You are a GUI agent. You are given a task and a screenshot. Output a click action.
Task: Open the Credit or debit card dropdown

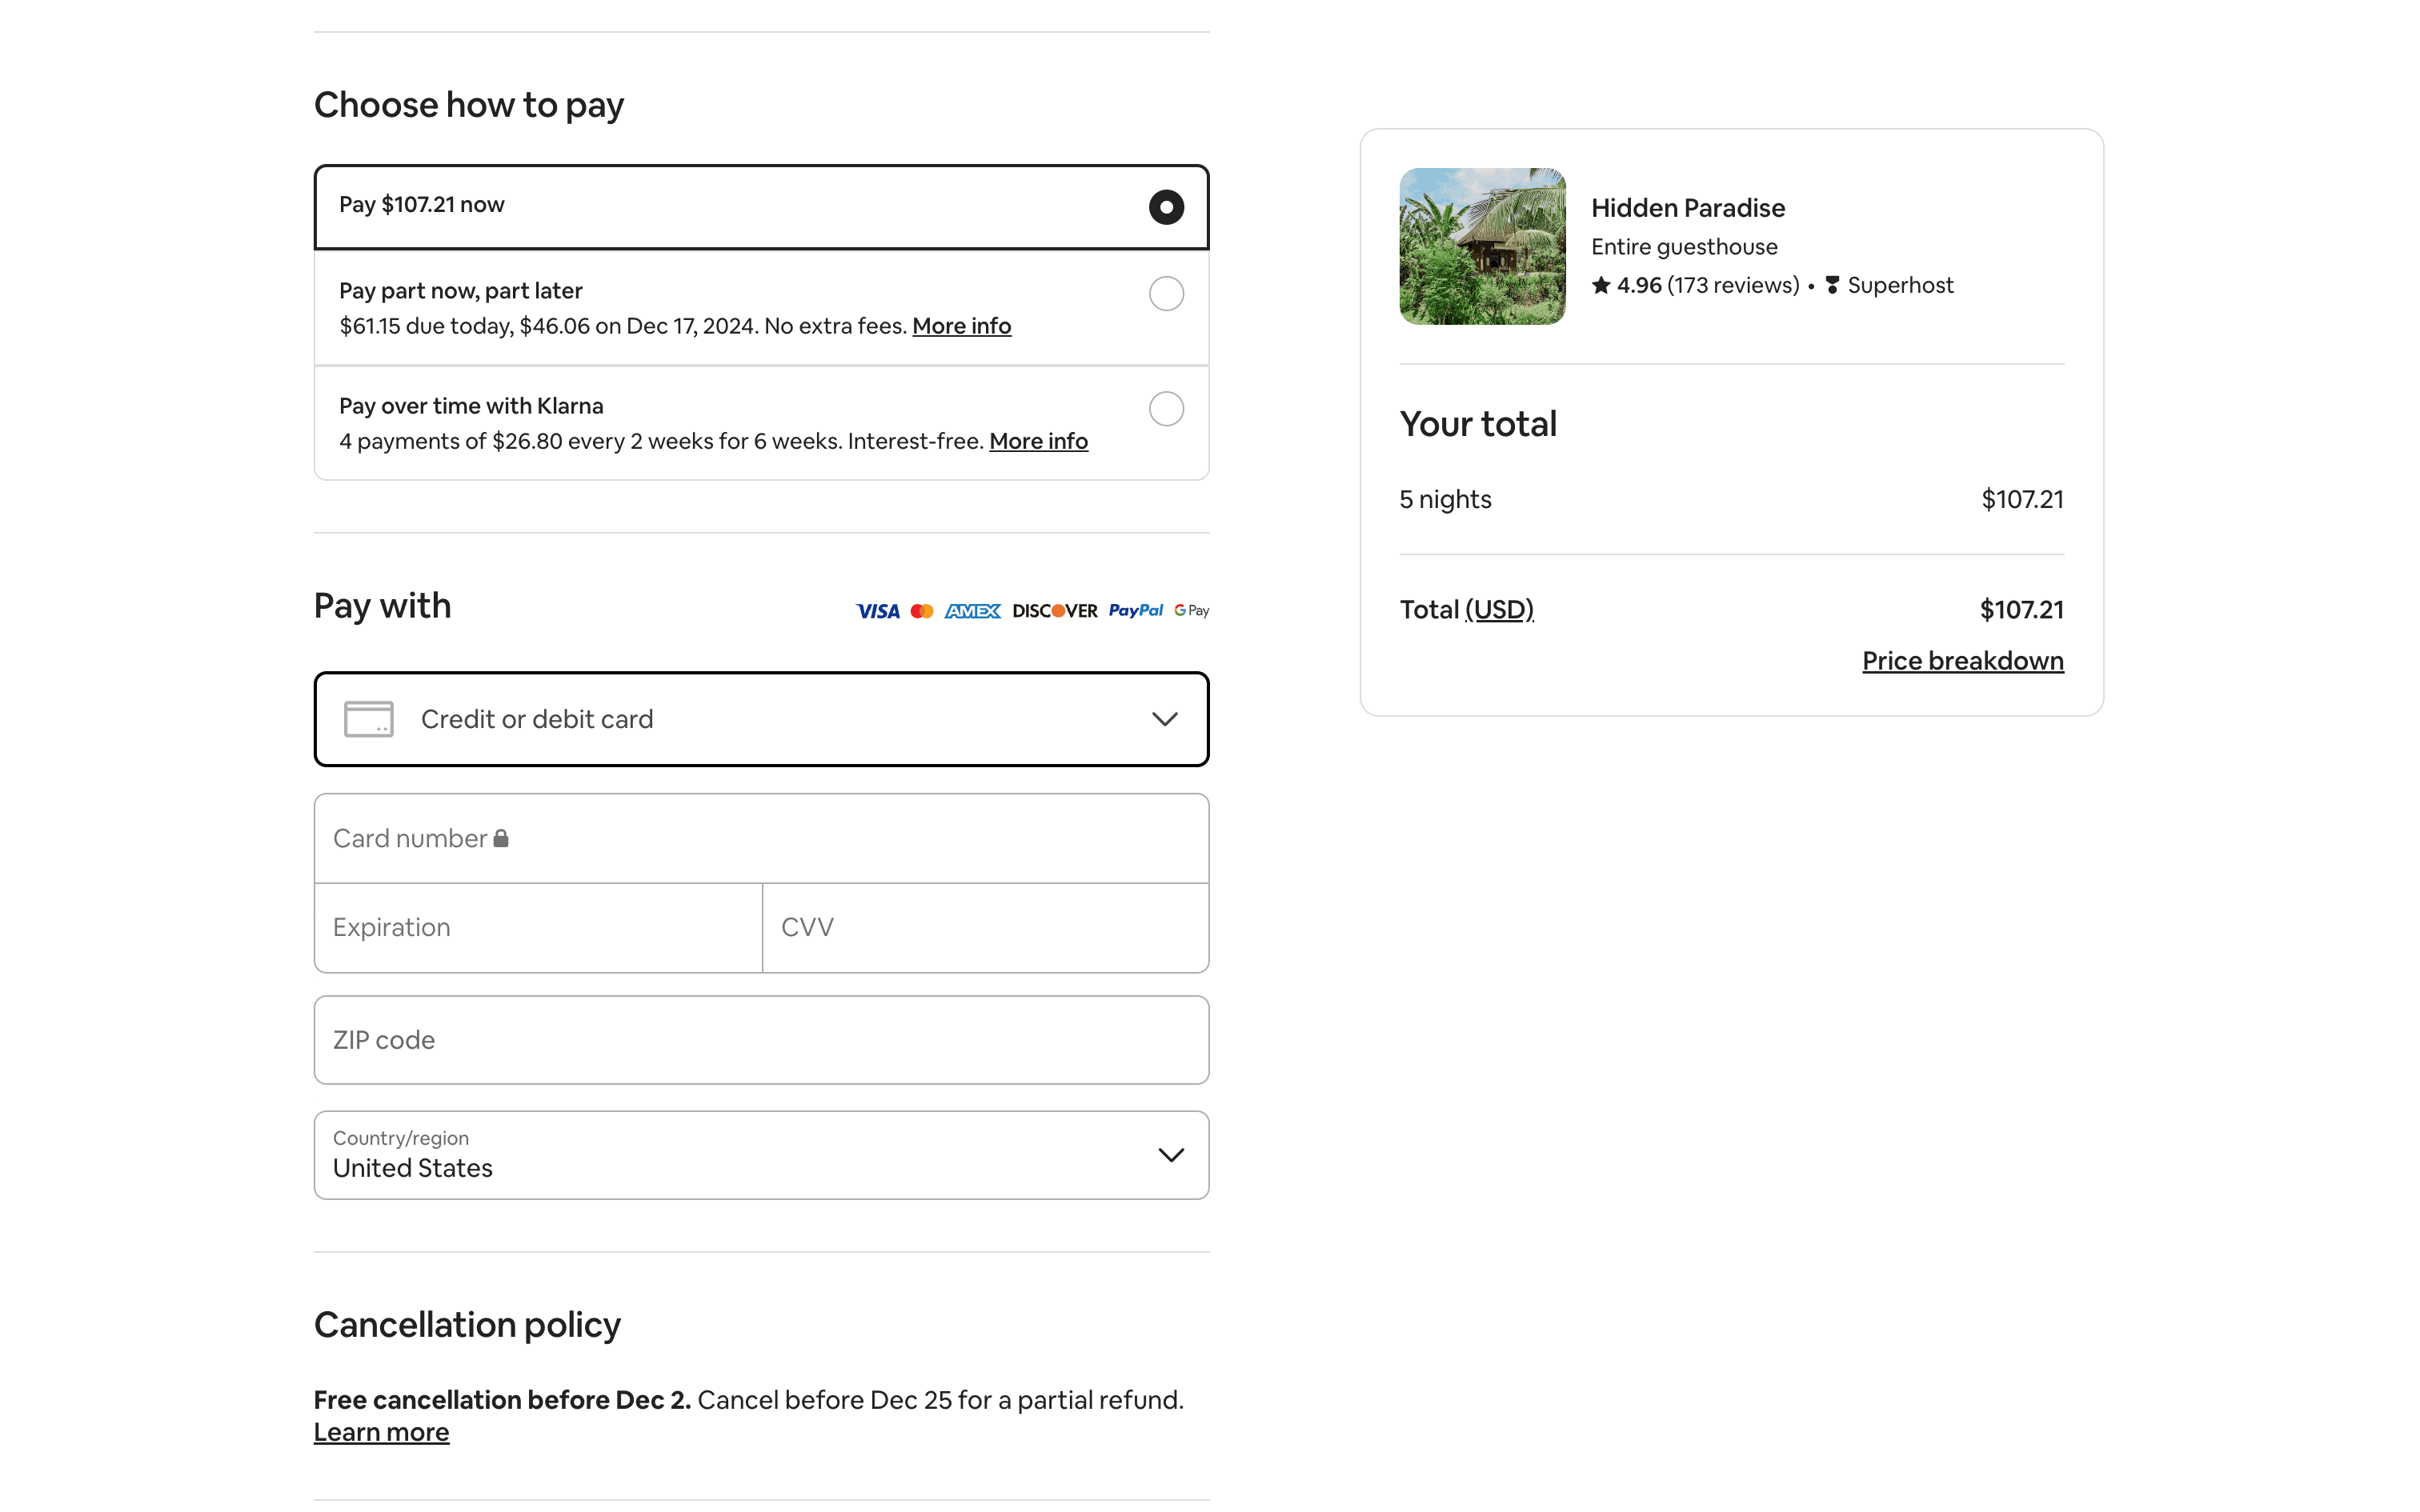[761, 719]
